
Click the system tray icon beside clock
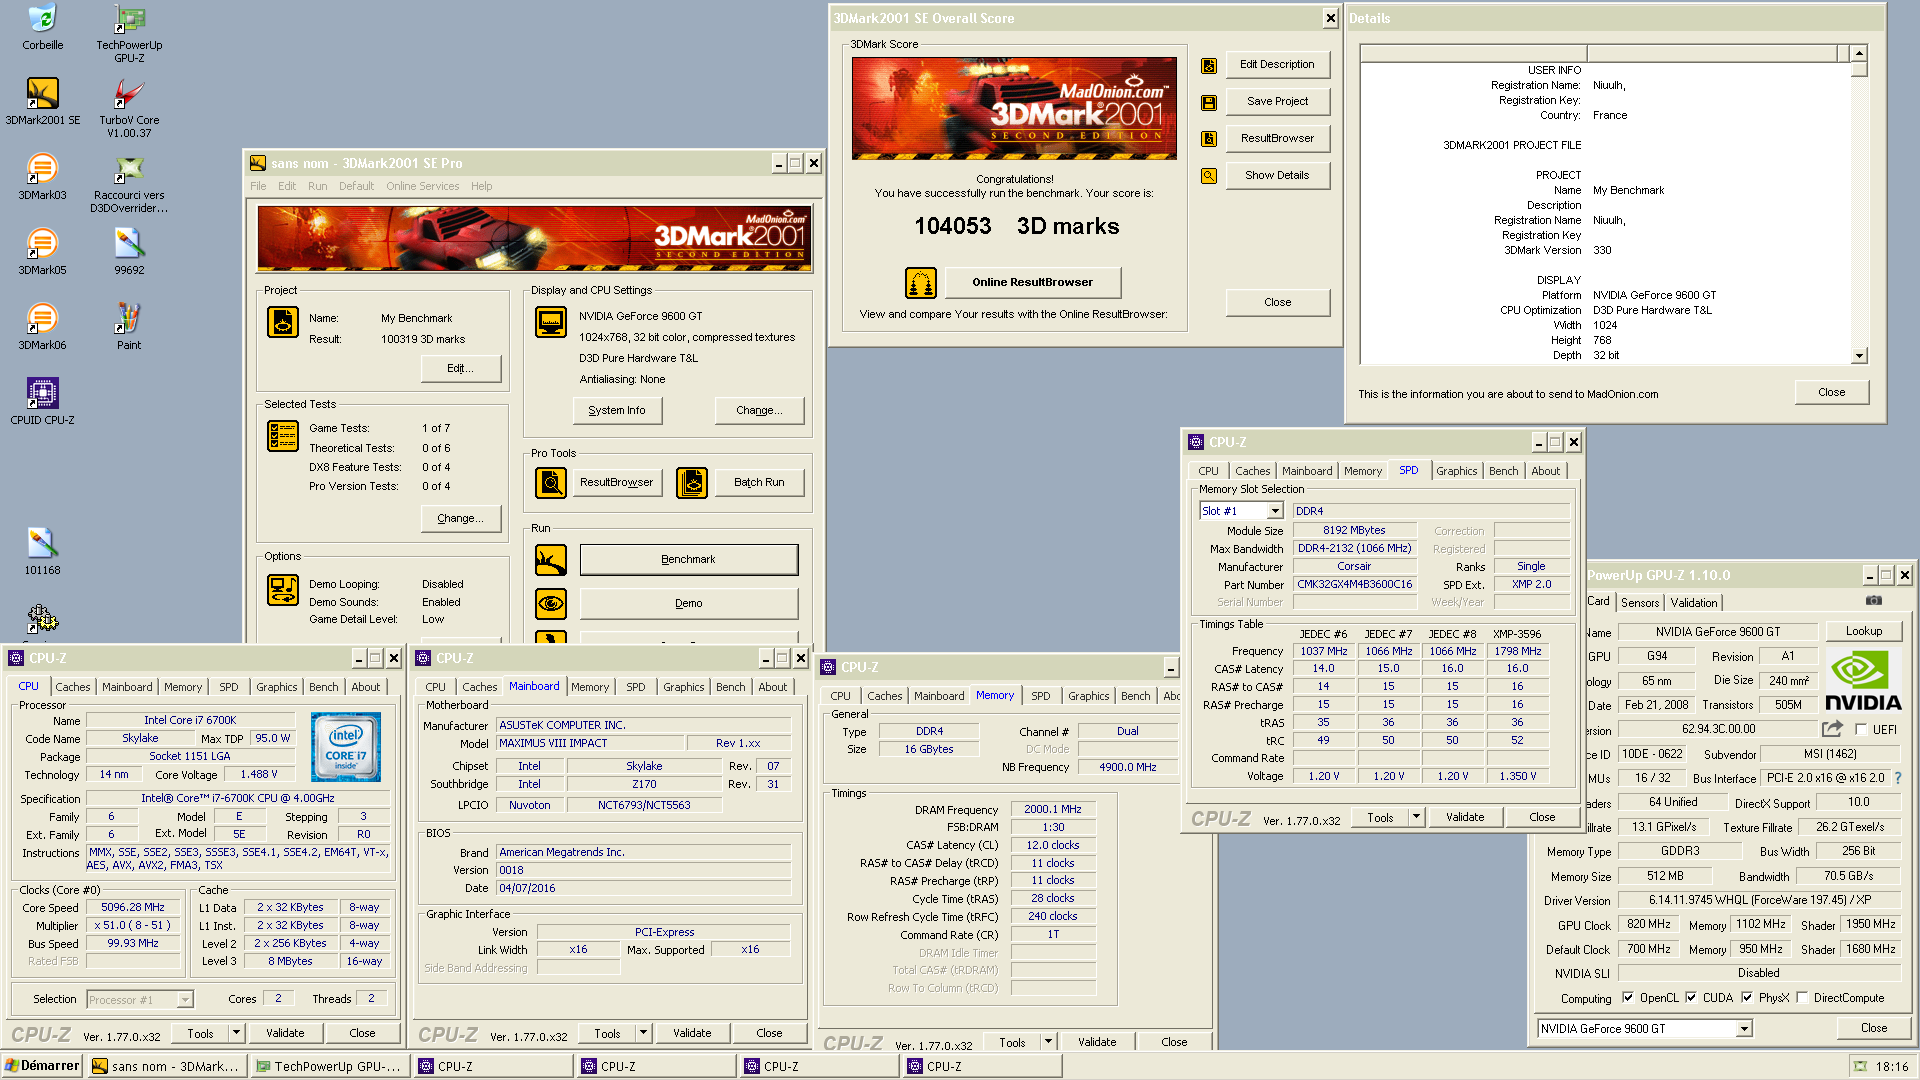click(x=1860, y=1067)
